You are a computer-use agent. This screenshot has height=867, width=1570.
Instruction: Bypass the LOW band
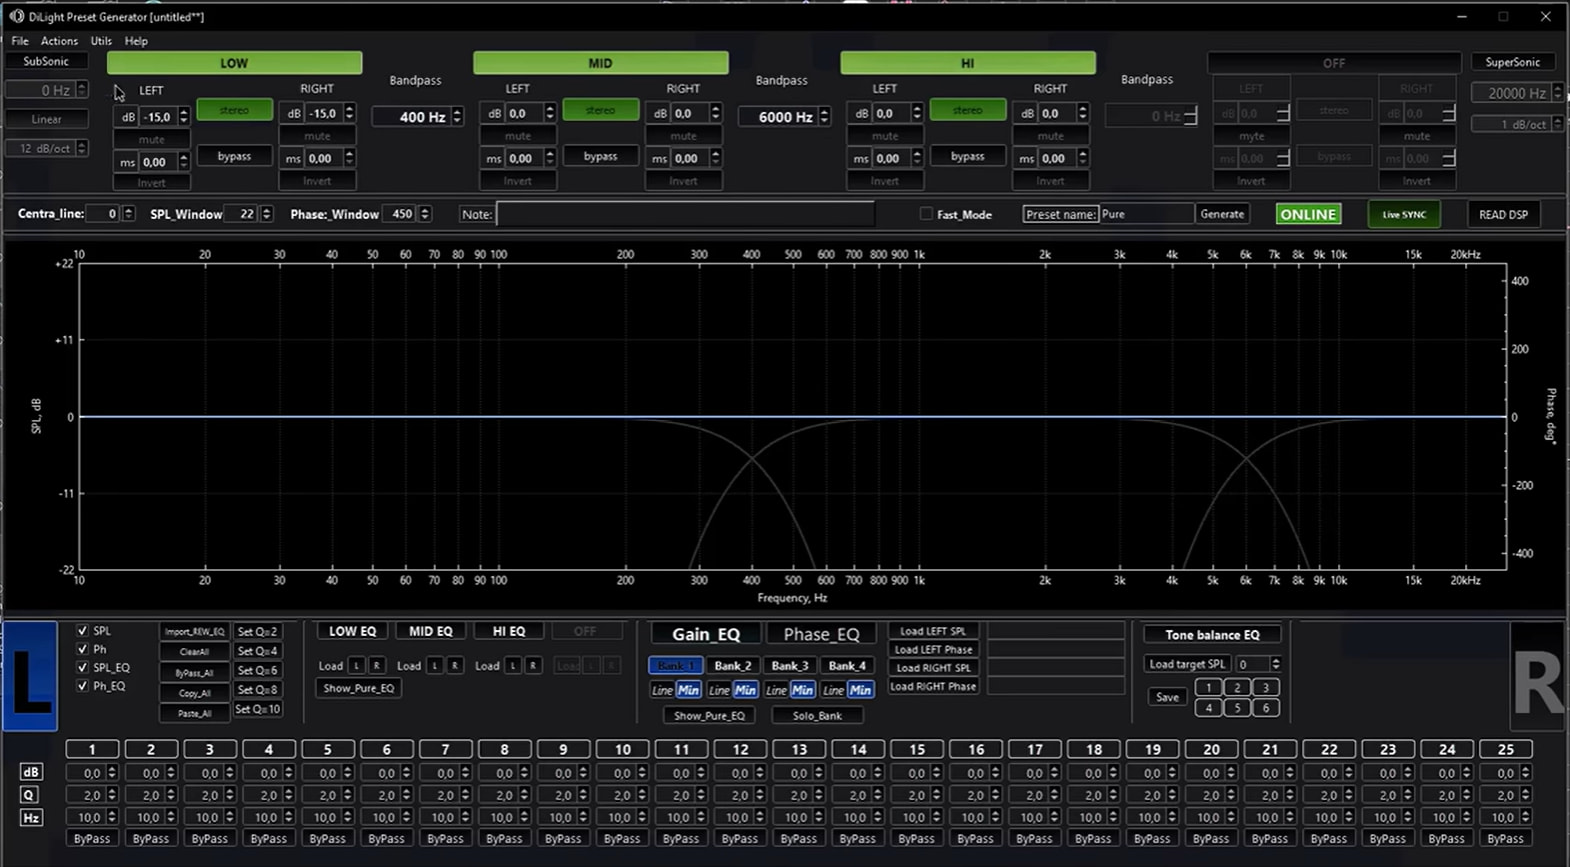coord(234,156)
